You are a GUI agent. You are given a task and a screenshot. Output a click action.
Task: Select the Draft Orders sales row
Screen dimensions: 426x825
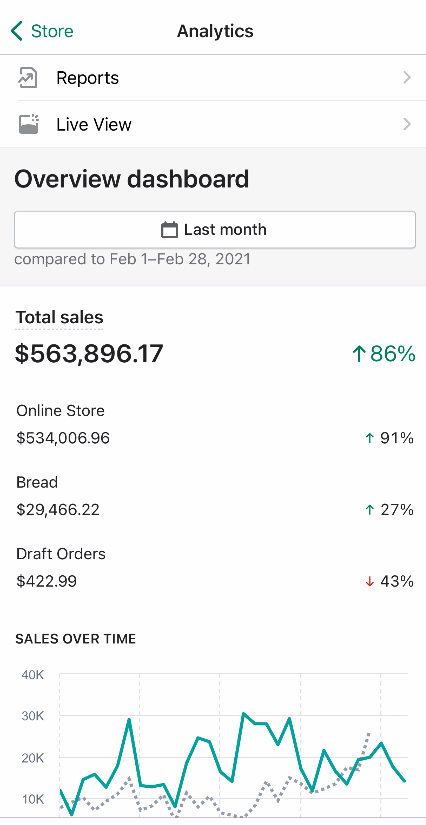pos(215,568)
